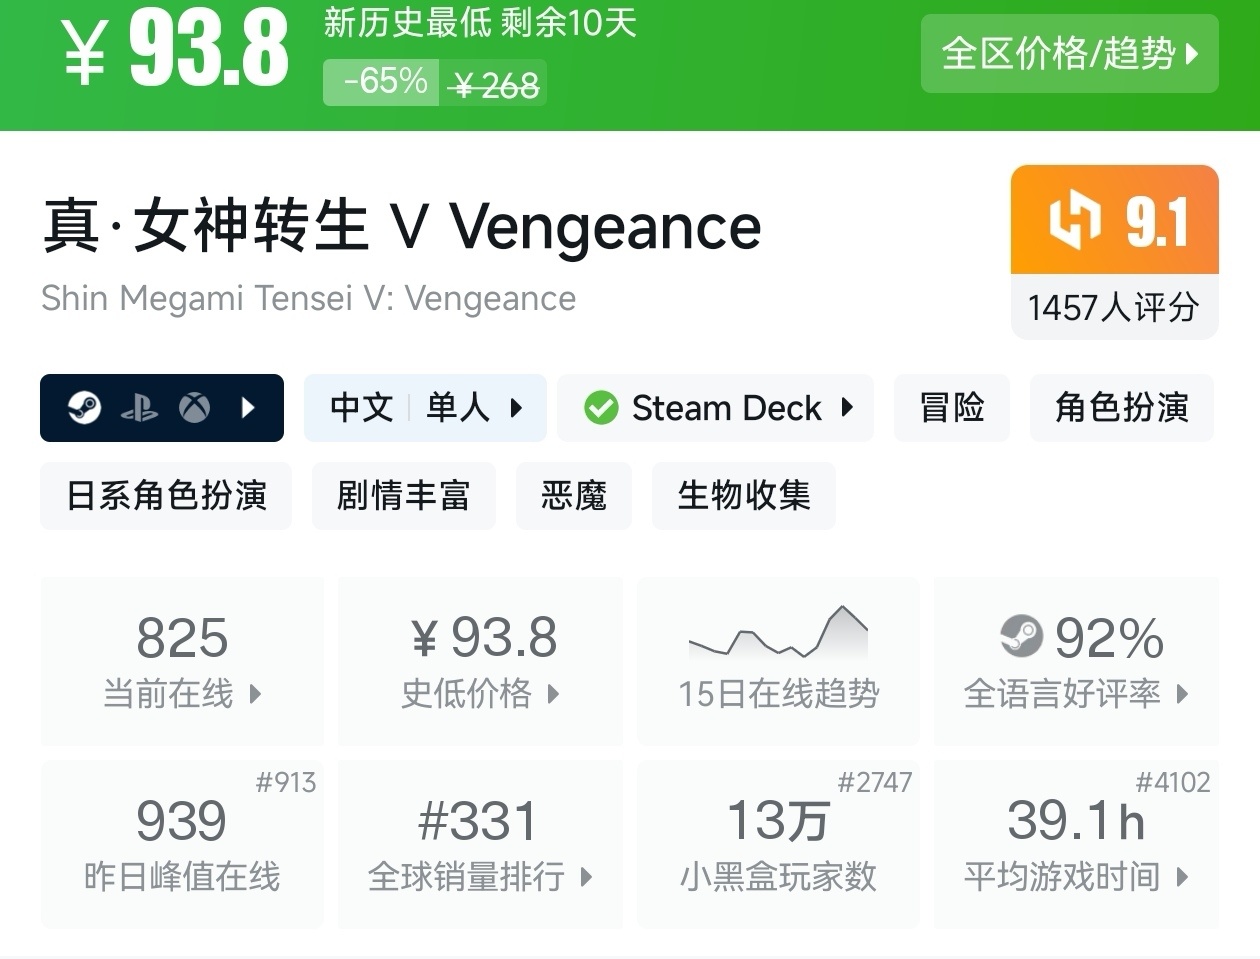1260x959 pixels.
Task: Click the 生物收集 tag
Action: click(743, 496)
